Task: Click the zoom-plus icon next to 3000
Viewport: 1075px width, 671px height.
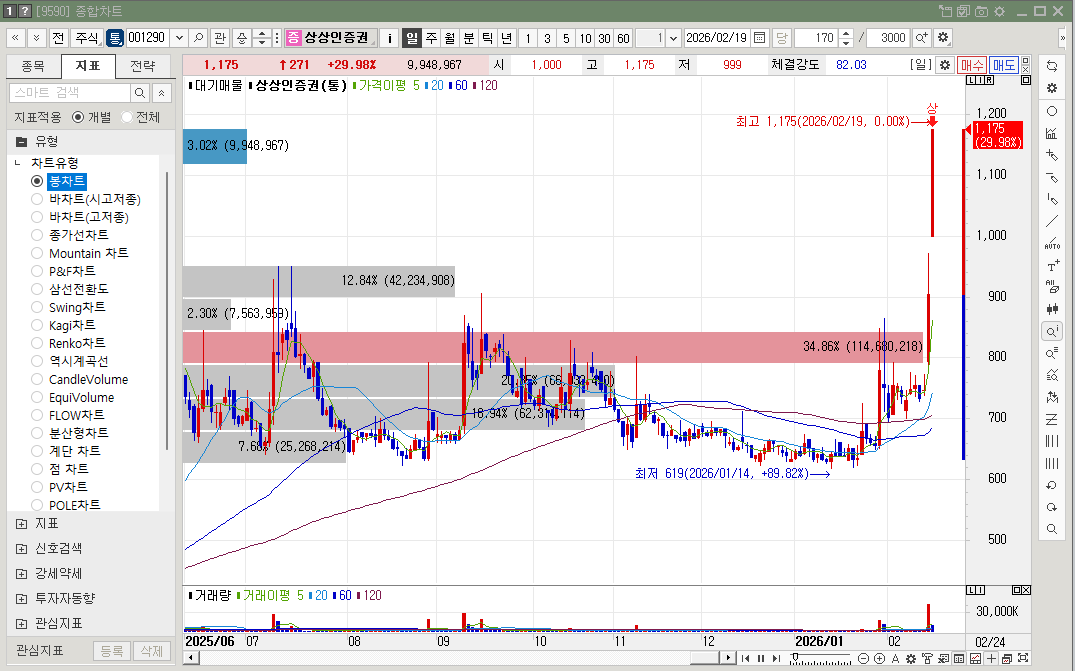Action: (921, 38)
